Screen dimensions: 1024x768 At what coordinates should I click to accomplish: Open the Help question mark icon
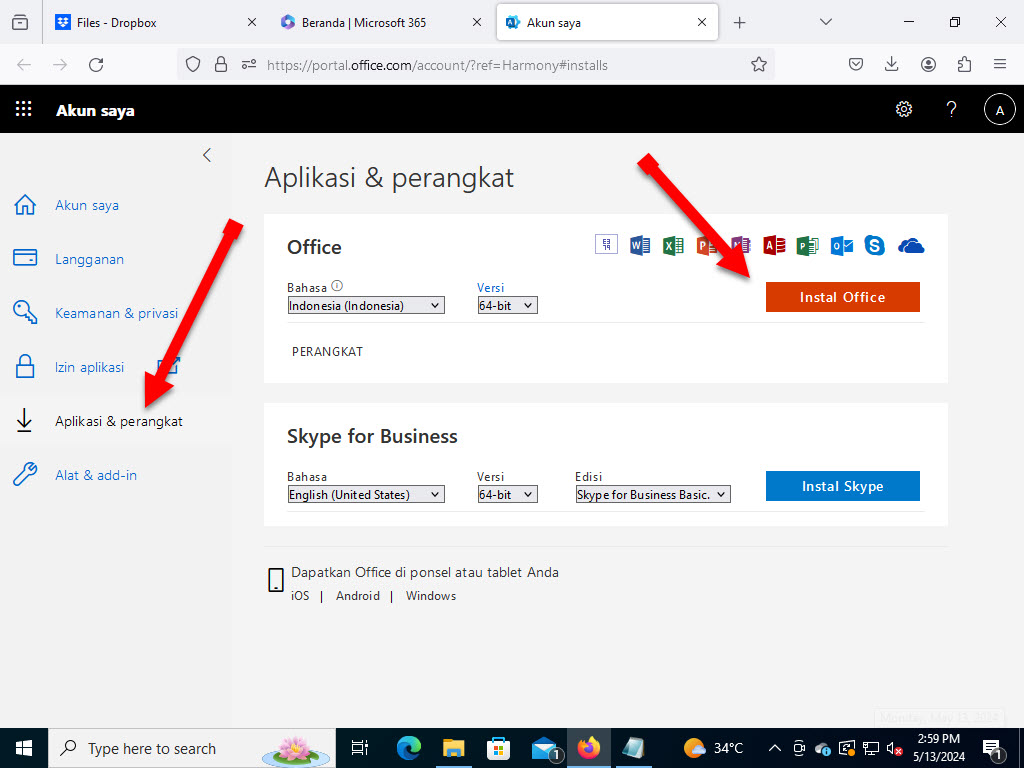[951, 109]
